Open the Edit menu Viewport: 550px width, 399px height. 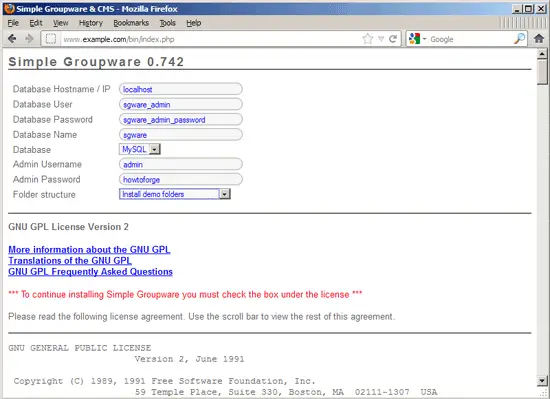coord(35,23)
